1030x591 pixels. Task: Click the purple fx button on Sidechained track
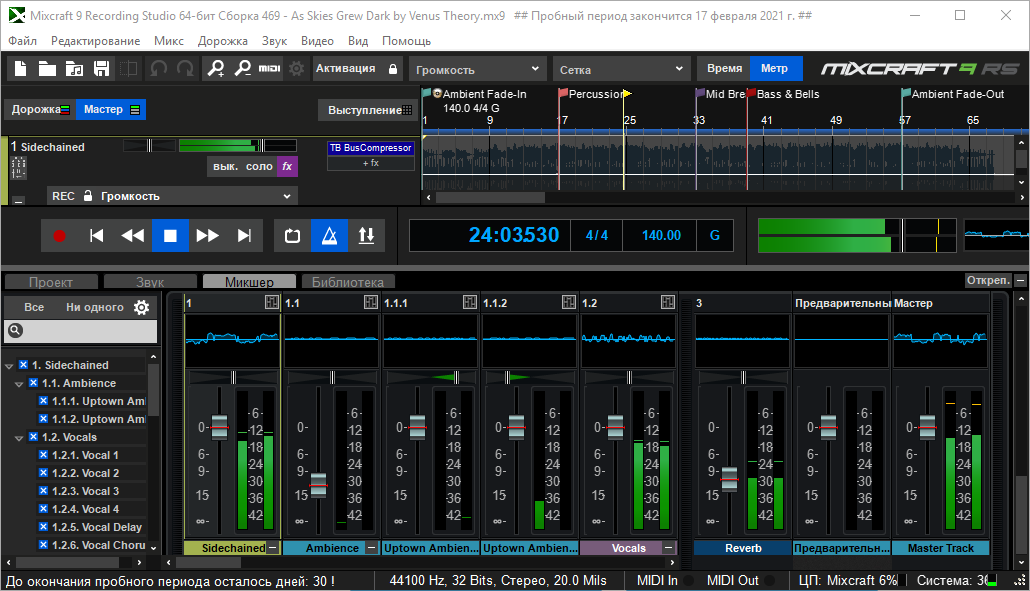tap(287, 166)
